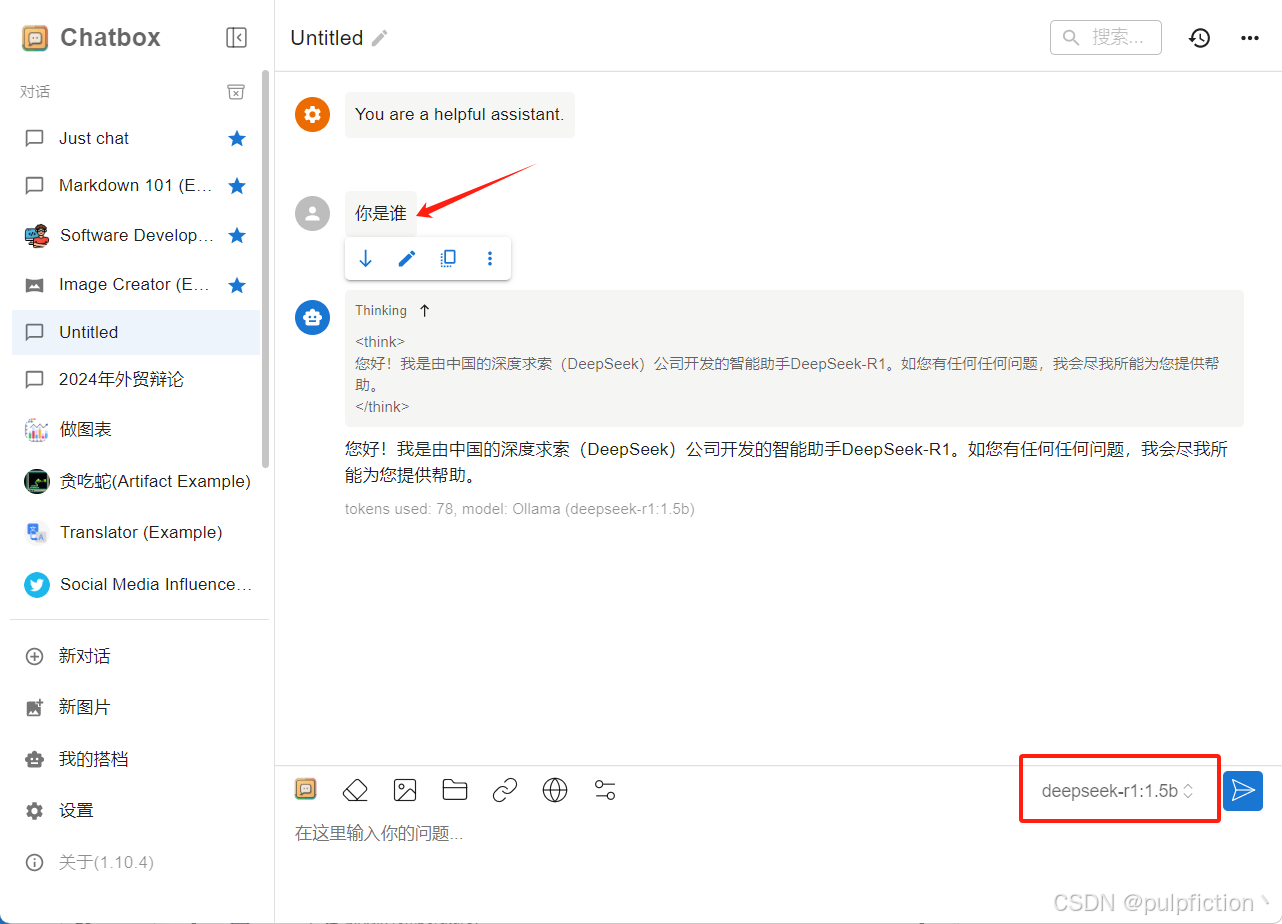Open the deepseek-r1:1.5b model selector

pos(1119,790)
